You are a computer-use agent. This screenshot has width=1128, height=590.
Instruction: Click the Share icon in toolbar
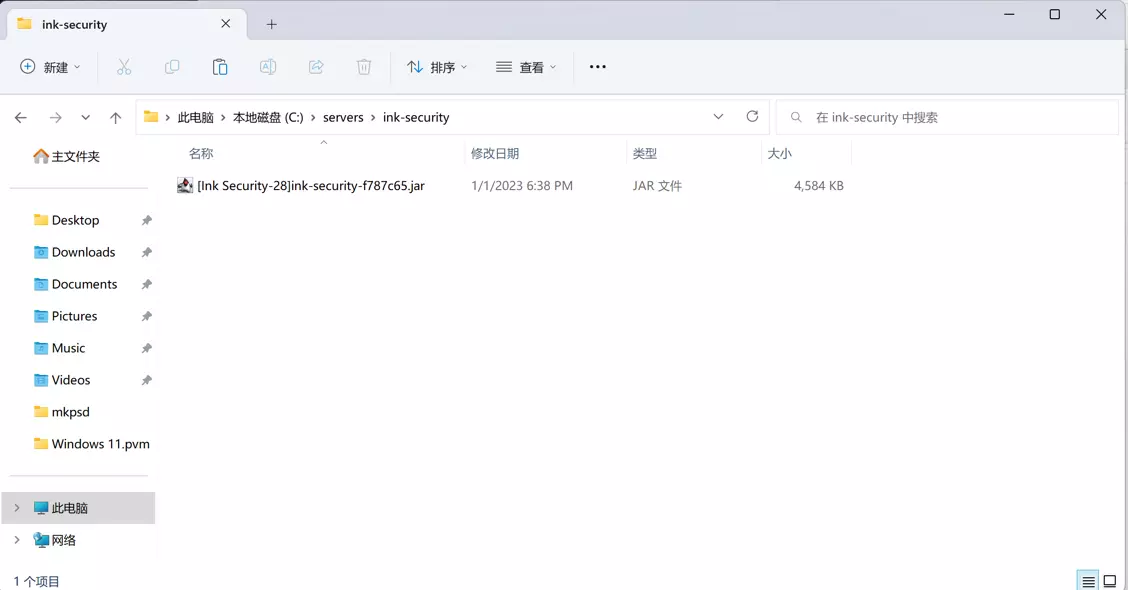pos(316,67)
